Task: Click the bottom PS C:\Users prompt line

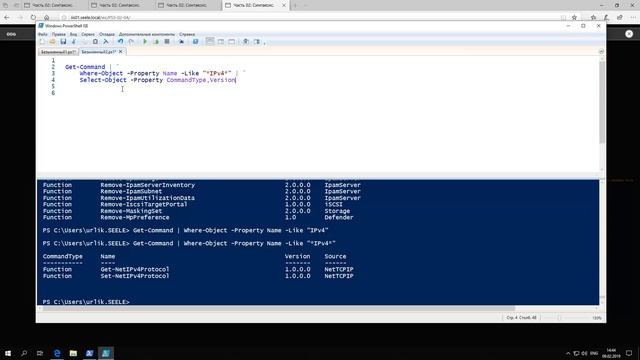Action: (86, 302)
